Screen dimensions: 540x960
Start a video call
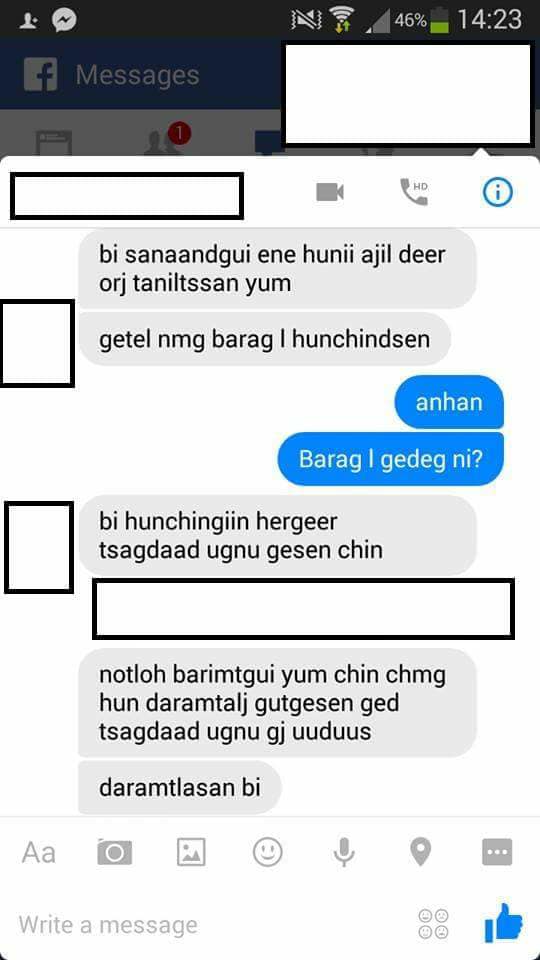pyautogui.click(x=330, y=192)
